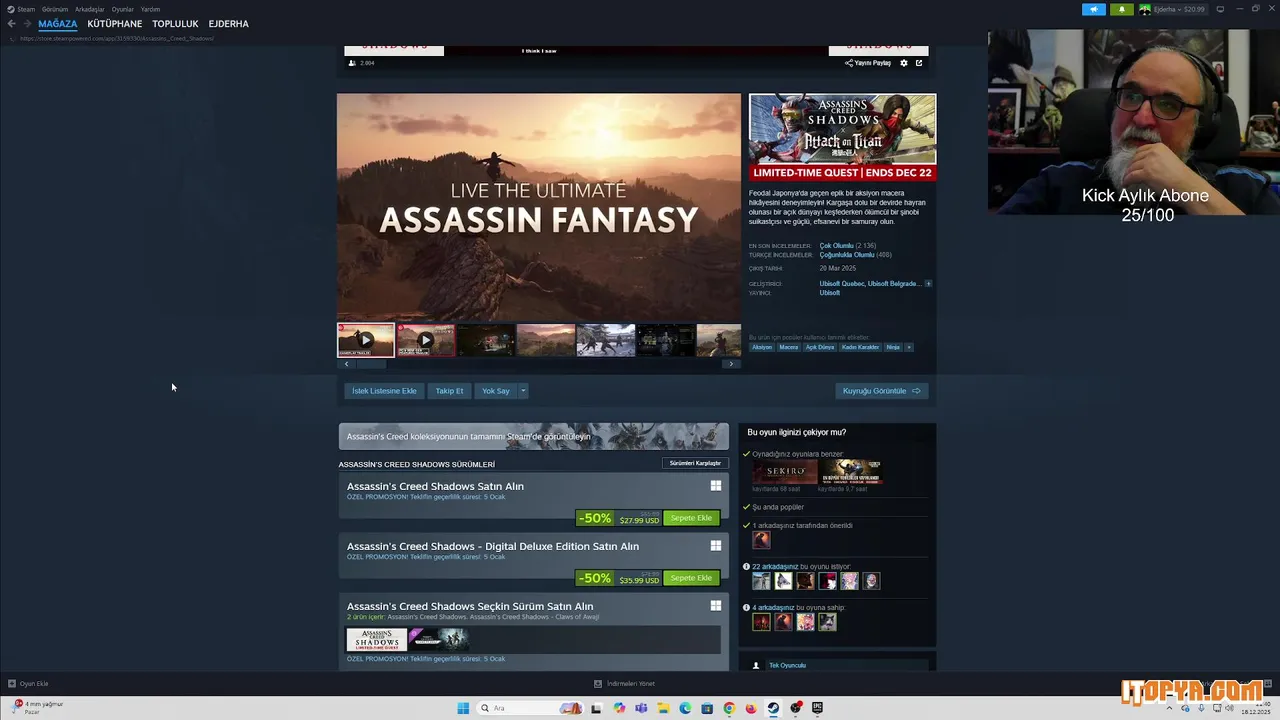Open Microsoft Teams taskbar icon
Screen dimensions: 1280x720
[x=641, y=708]
